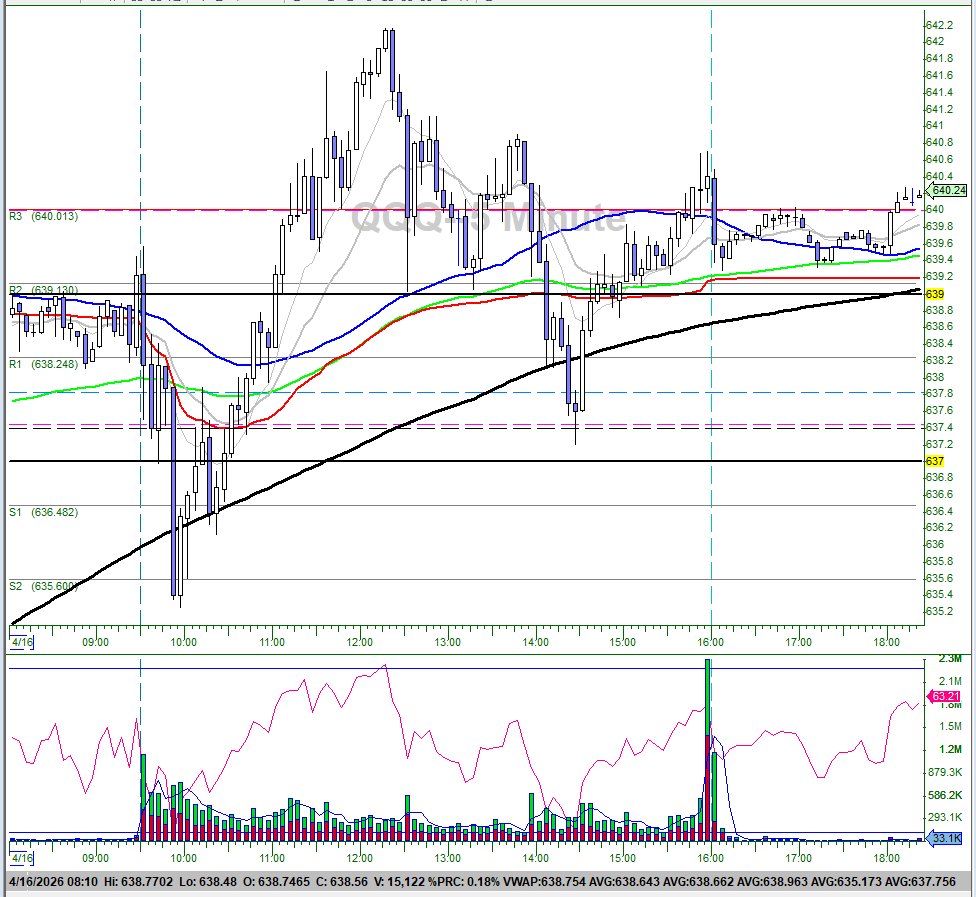
Task: Click the Hi: 638.7702 status bar value
Action: 138,882
